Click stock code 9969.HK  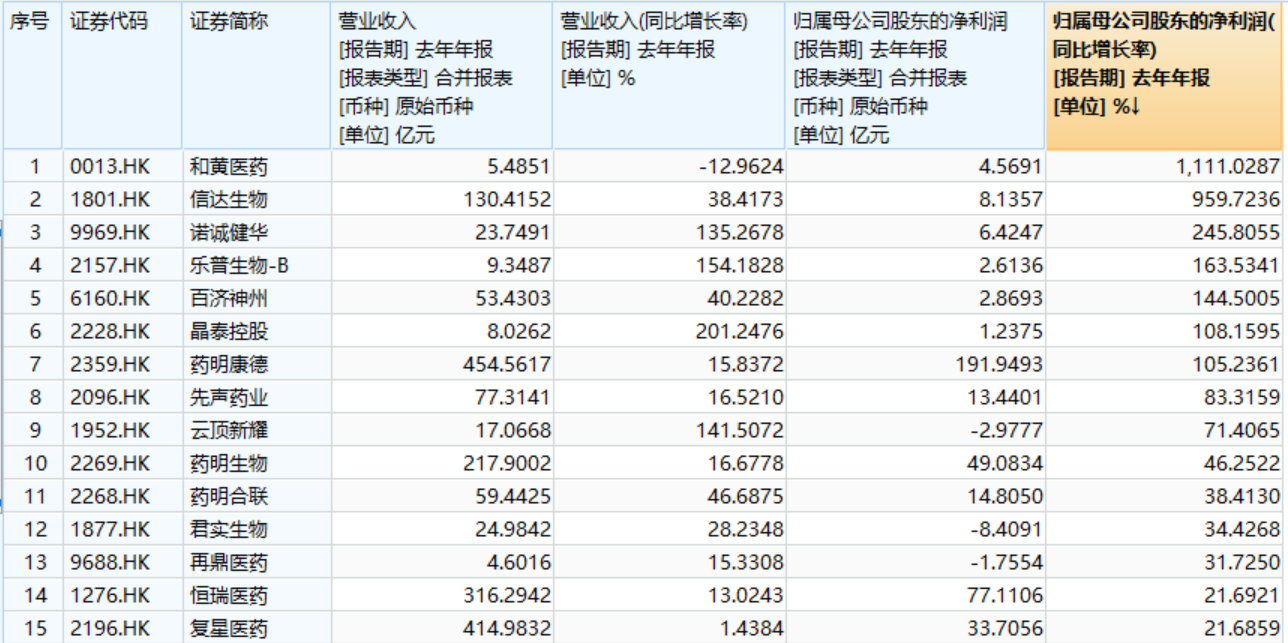[109, 232]
